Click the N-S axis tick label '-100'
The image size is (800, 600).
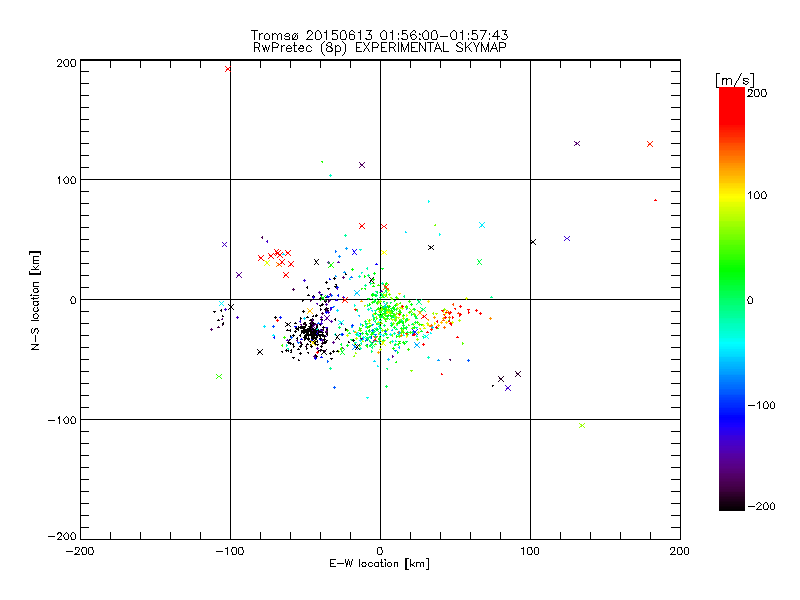point(62,420)
